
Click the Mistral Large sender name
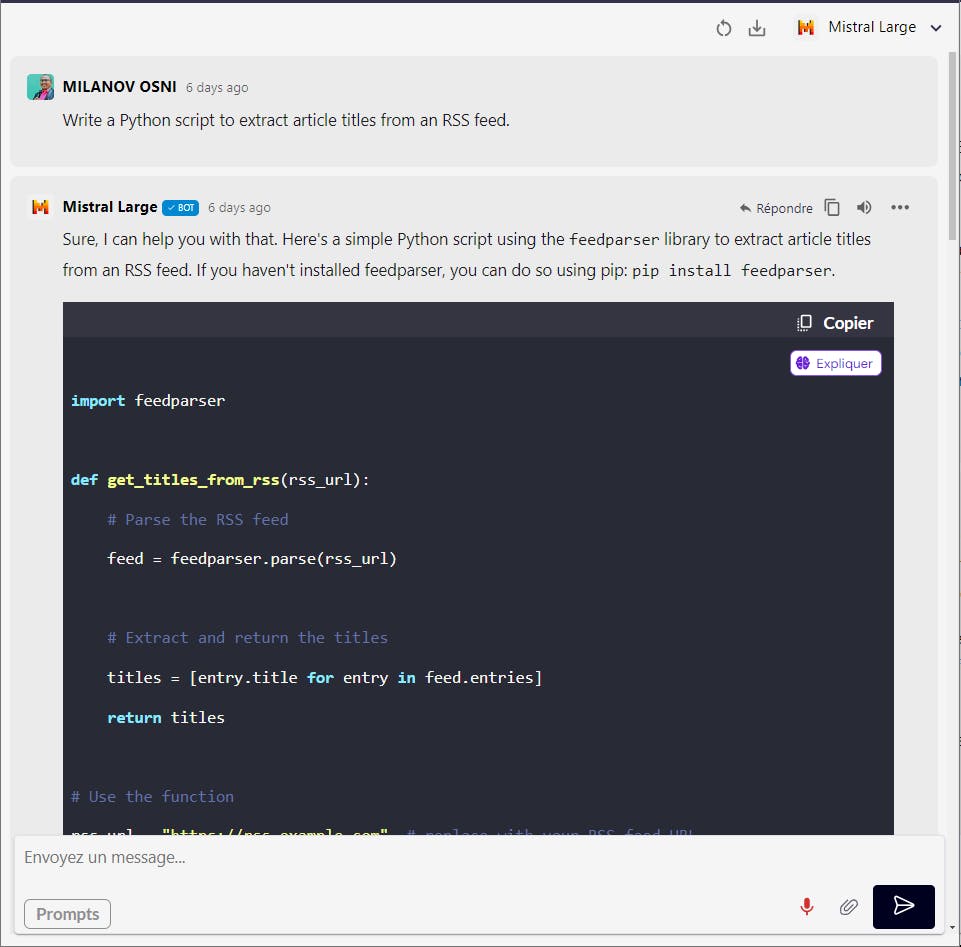(110, 207)
